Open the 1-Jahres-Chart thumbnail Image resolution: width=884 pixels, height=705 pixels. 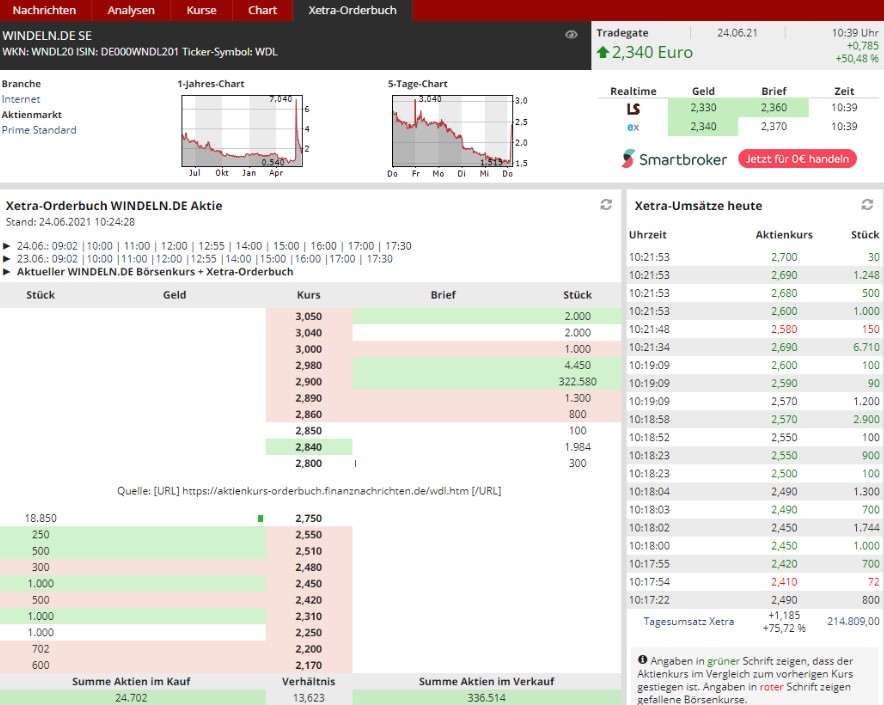(240, 130)
